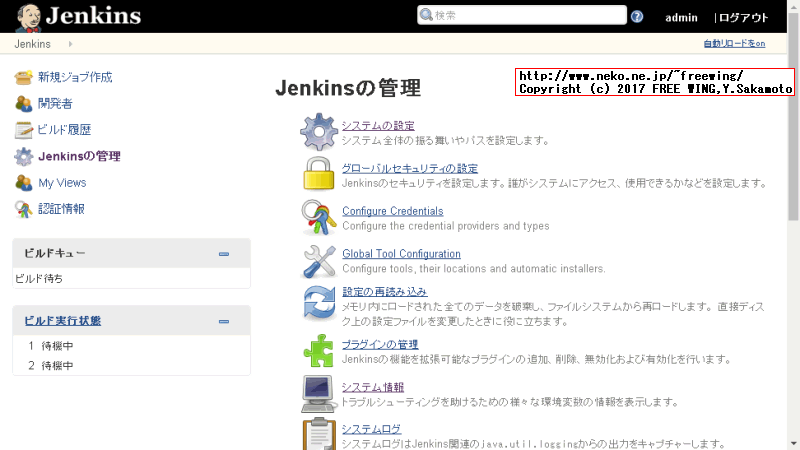Screen dimensions: 800x450
Task: Click the admin user link
Action: coord(681,17)
